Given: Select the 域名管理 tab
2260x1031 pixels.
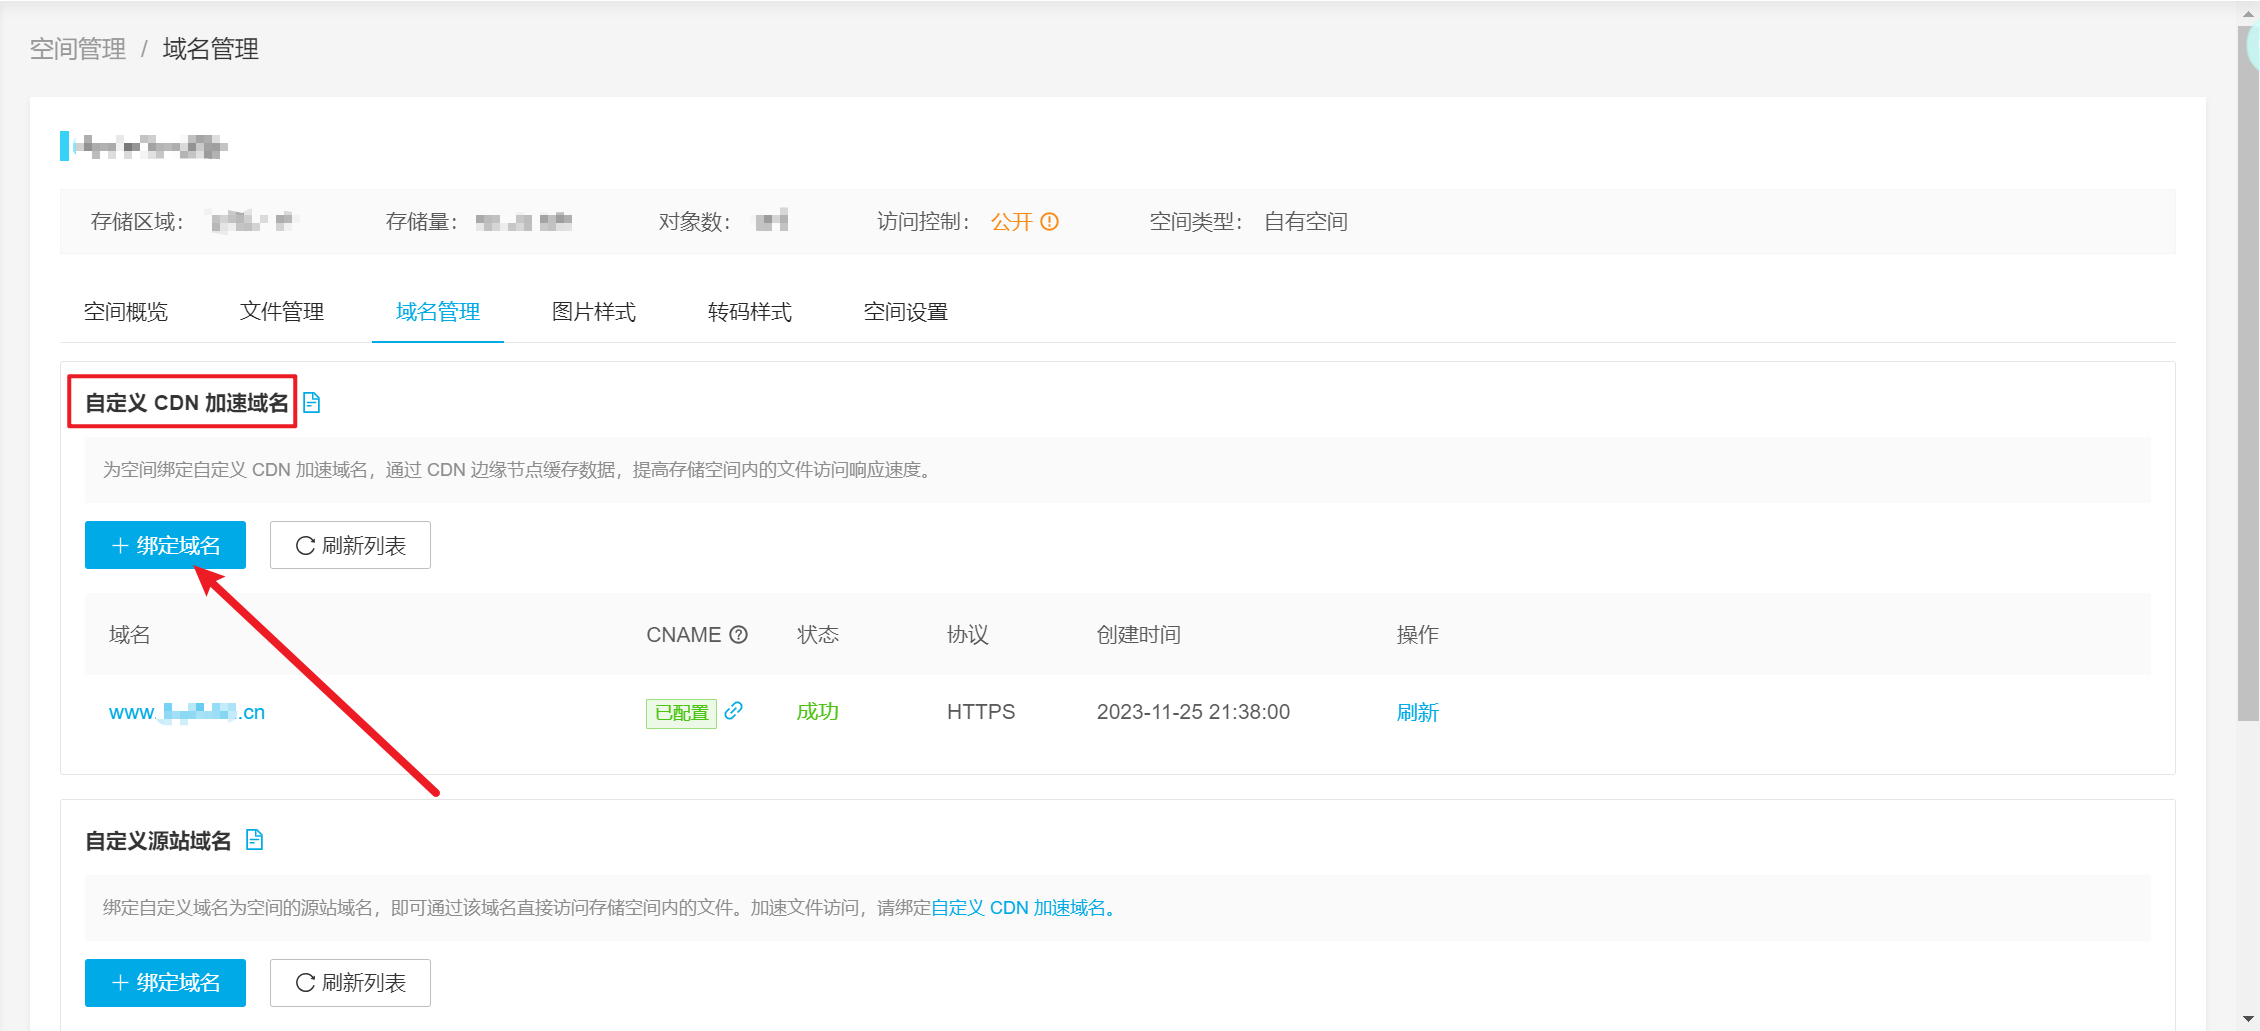Looking at the screenshot, I should (438, 312).
